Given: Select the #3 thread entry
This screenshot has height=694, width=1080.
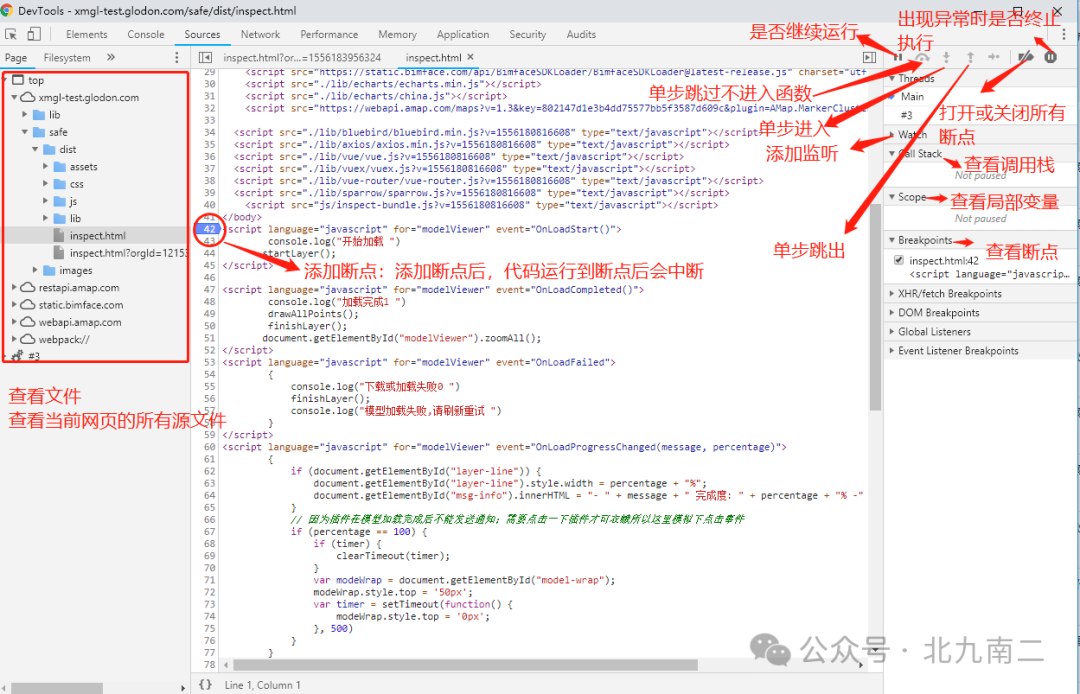Looking at the screenshot, I should (906, 115).
